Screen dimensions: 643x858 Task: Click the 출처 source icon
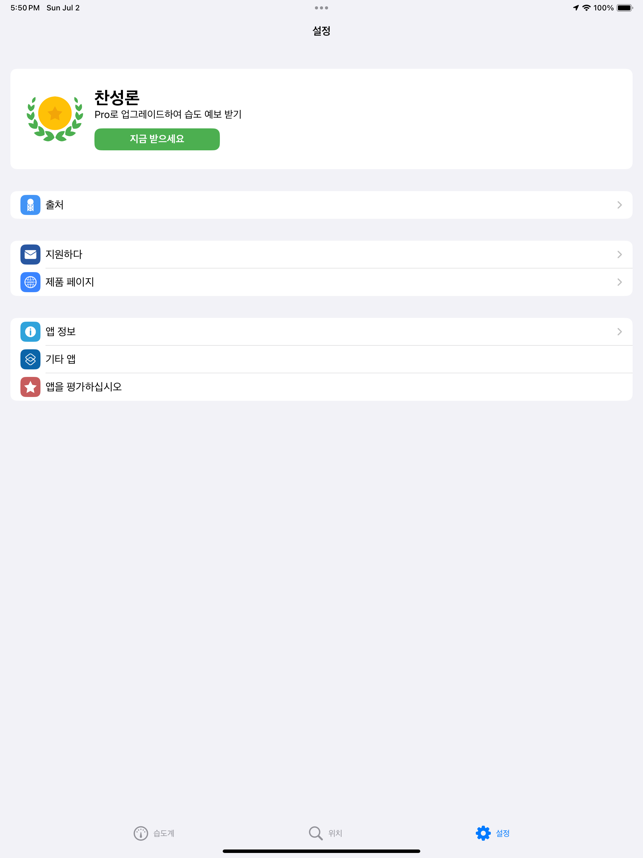click(x=30, y=205)
